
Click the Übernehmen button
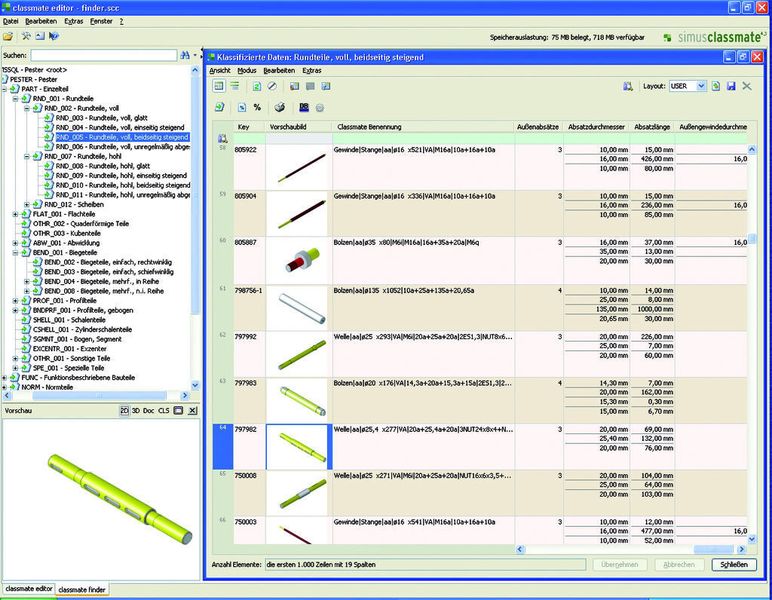(x=619, y=565)
